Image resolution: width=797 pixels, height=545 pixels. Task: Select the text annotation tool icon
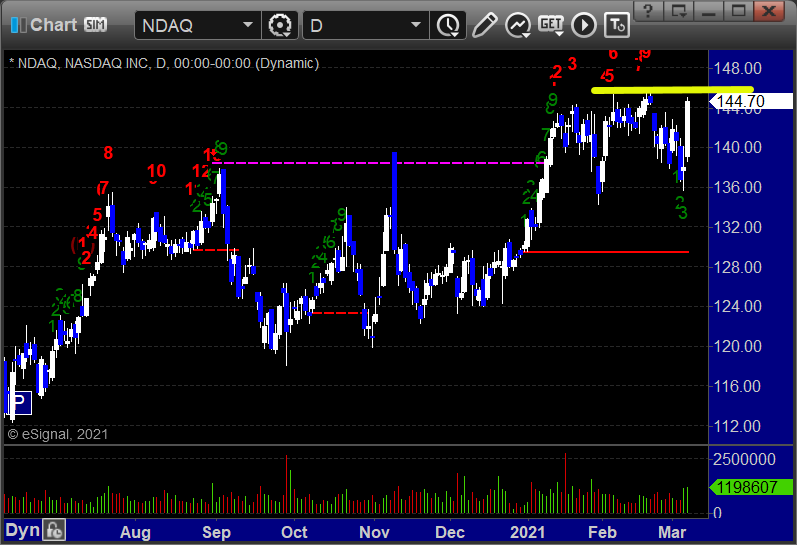tap(617, 25)
